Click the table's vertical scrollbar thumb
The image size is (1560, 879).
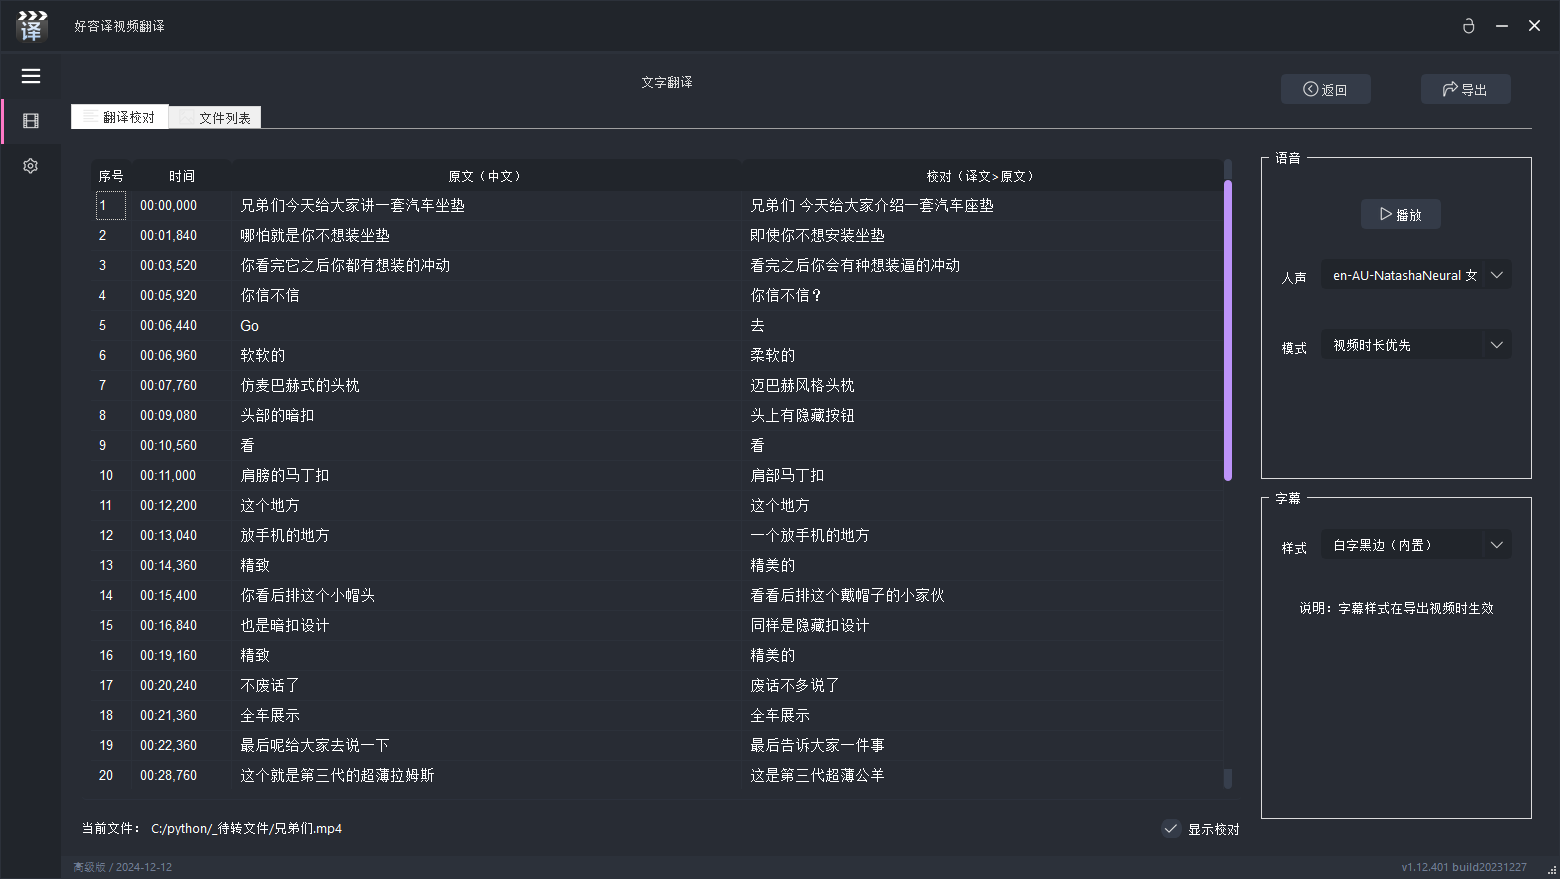coord(1228,330)
